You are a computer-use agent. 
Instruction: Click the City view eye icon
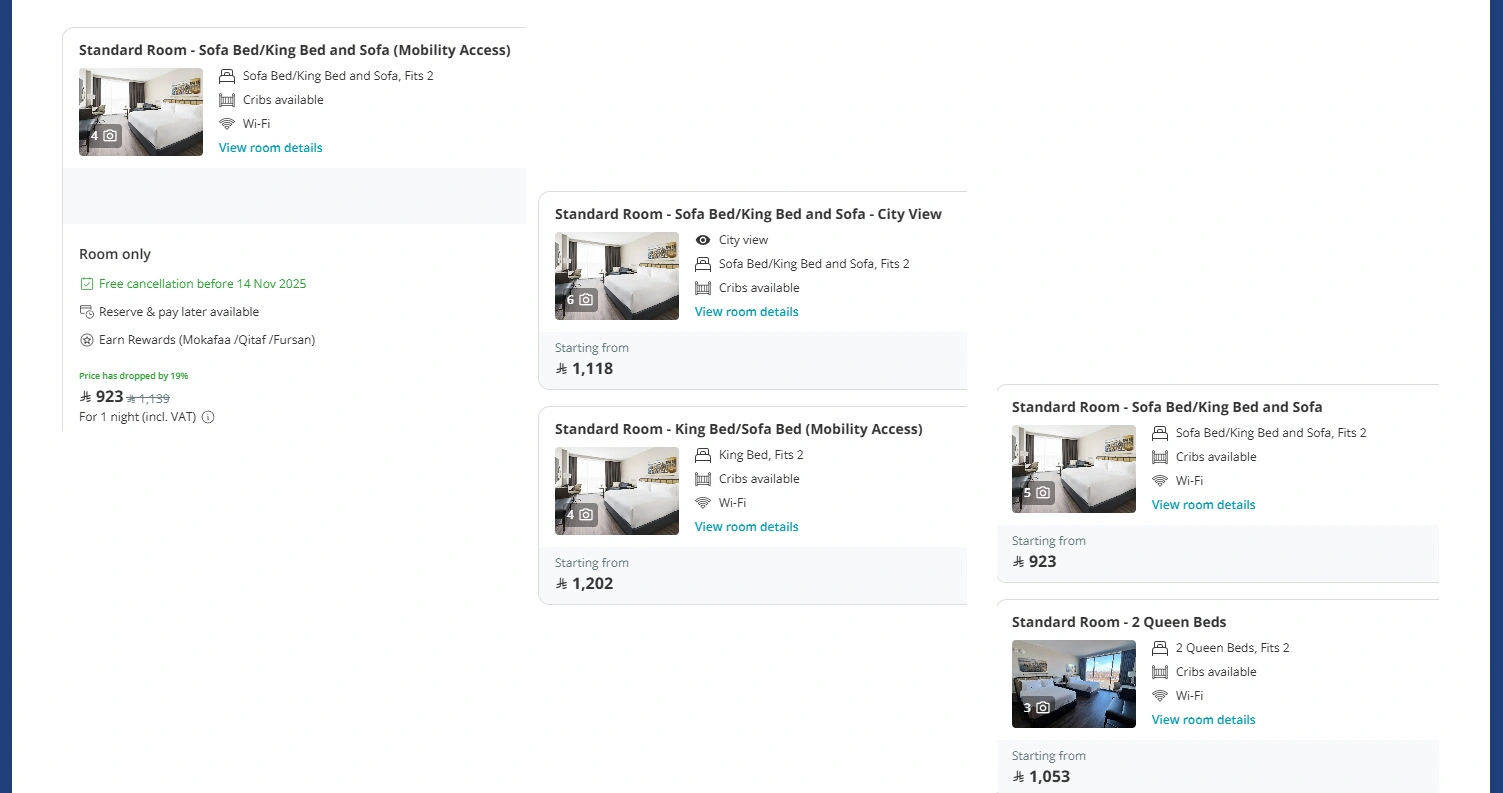tap(703, 240)
